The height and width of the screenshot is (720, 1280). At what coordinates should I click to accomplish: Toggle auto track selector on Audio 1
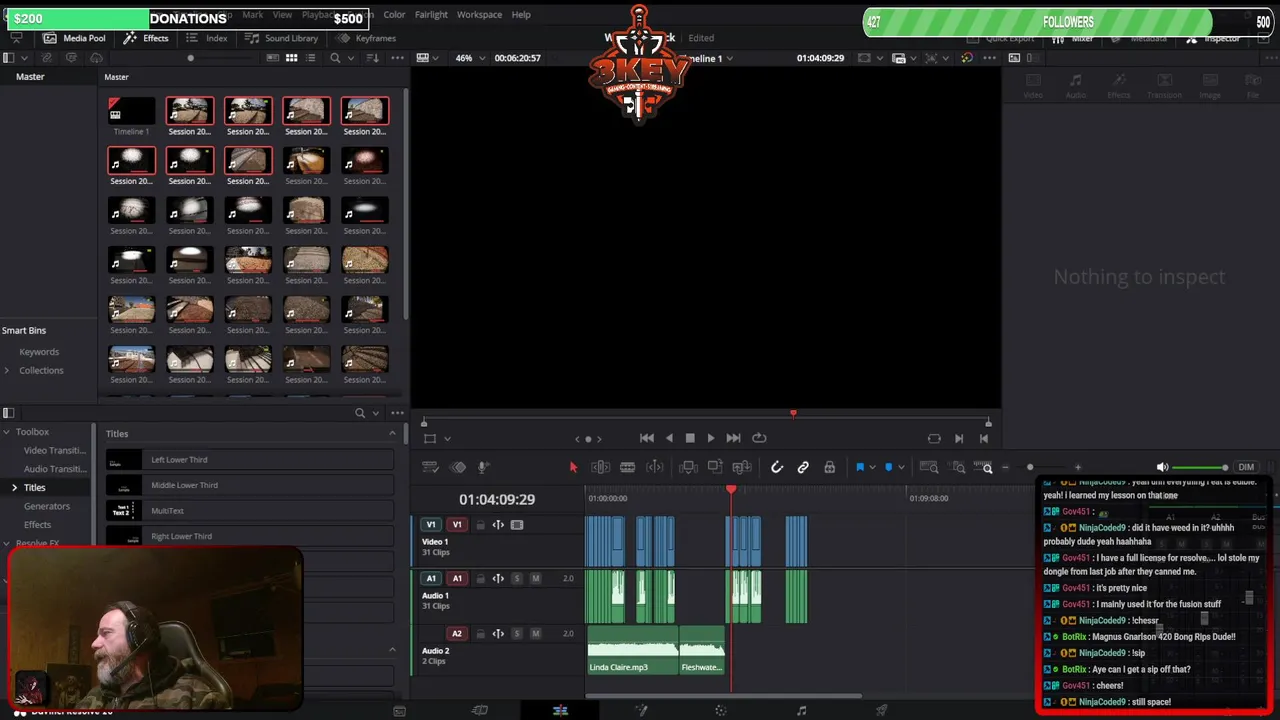pyautogui.click(x=498, y=578)
